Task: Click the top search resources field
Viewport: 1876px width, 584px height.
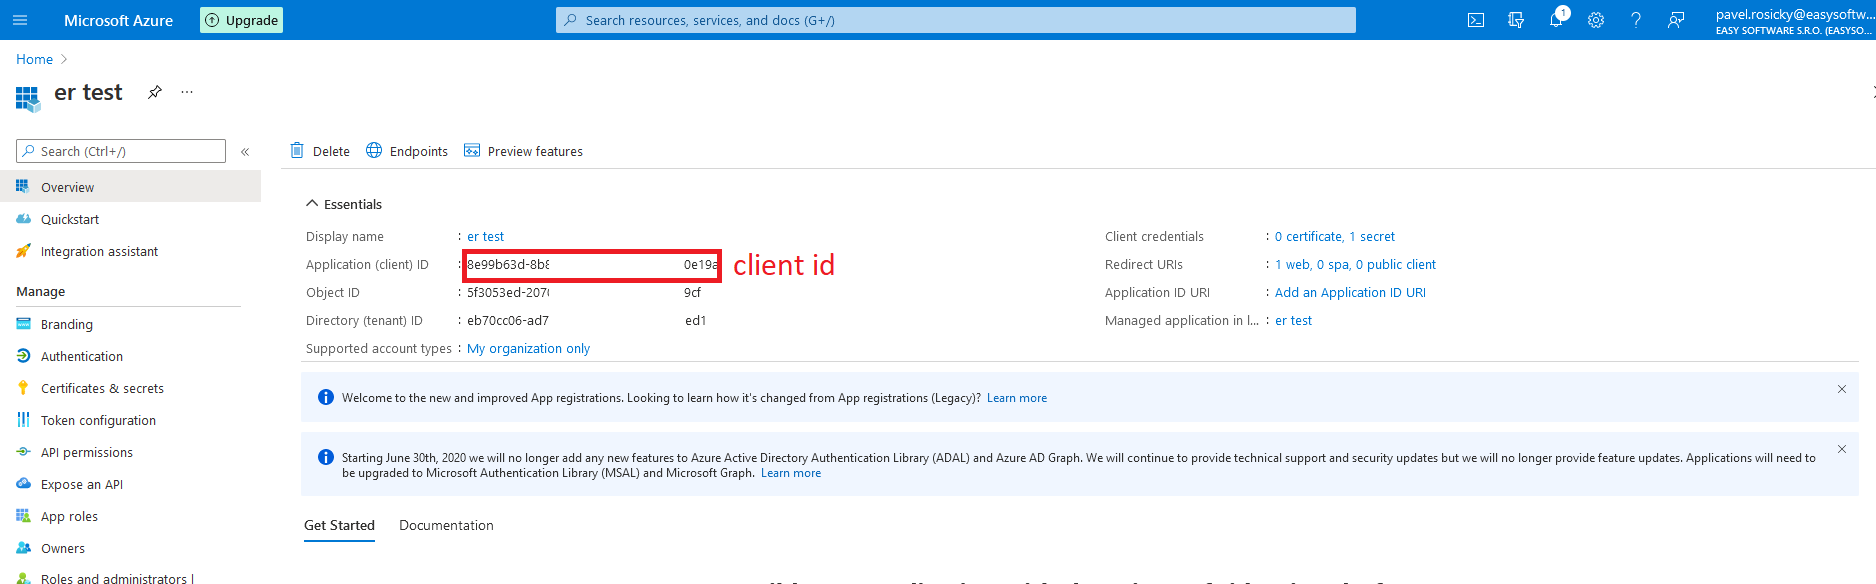Action: click(955, 20)
